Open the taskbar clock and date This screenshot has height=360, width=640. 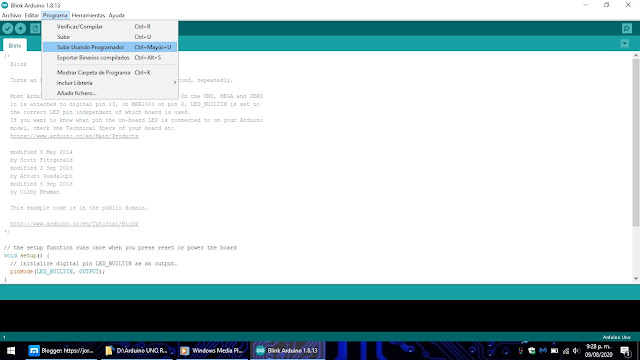(x=598, y=351)
